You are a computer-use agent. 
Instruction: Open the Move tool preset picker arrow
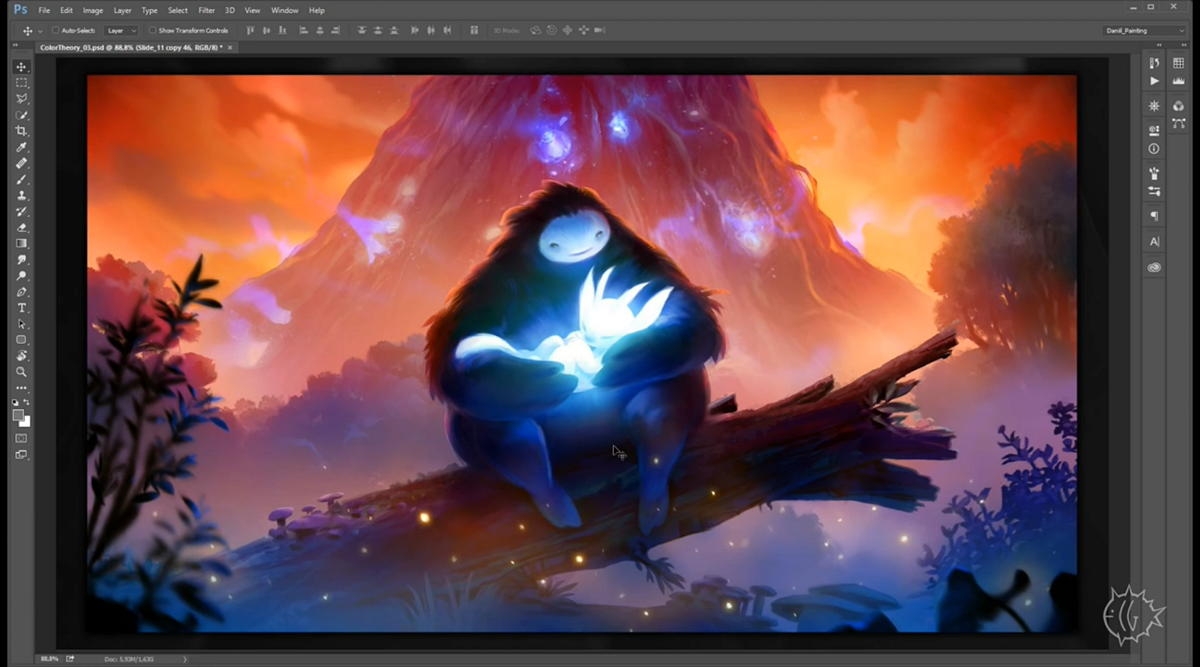coord(41,31)
